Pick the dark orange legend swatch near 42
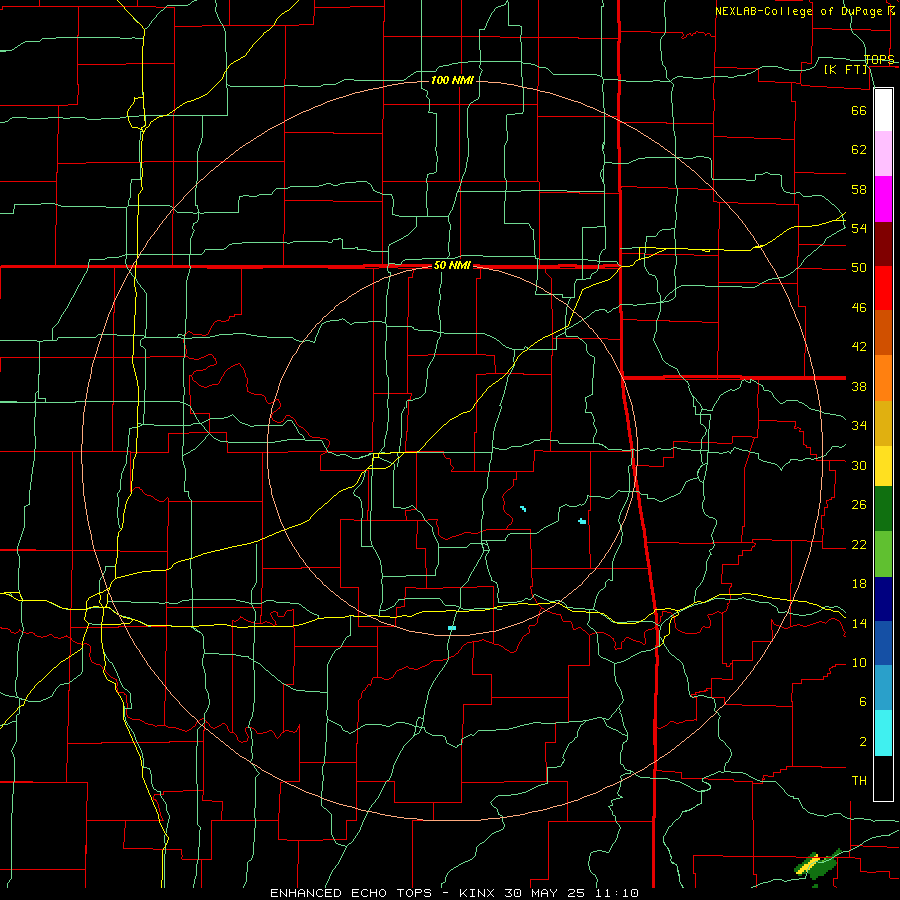This screenshot has height=900, width=900. 883,333
